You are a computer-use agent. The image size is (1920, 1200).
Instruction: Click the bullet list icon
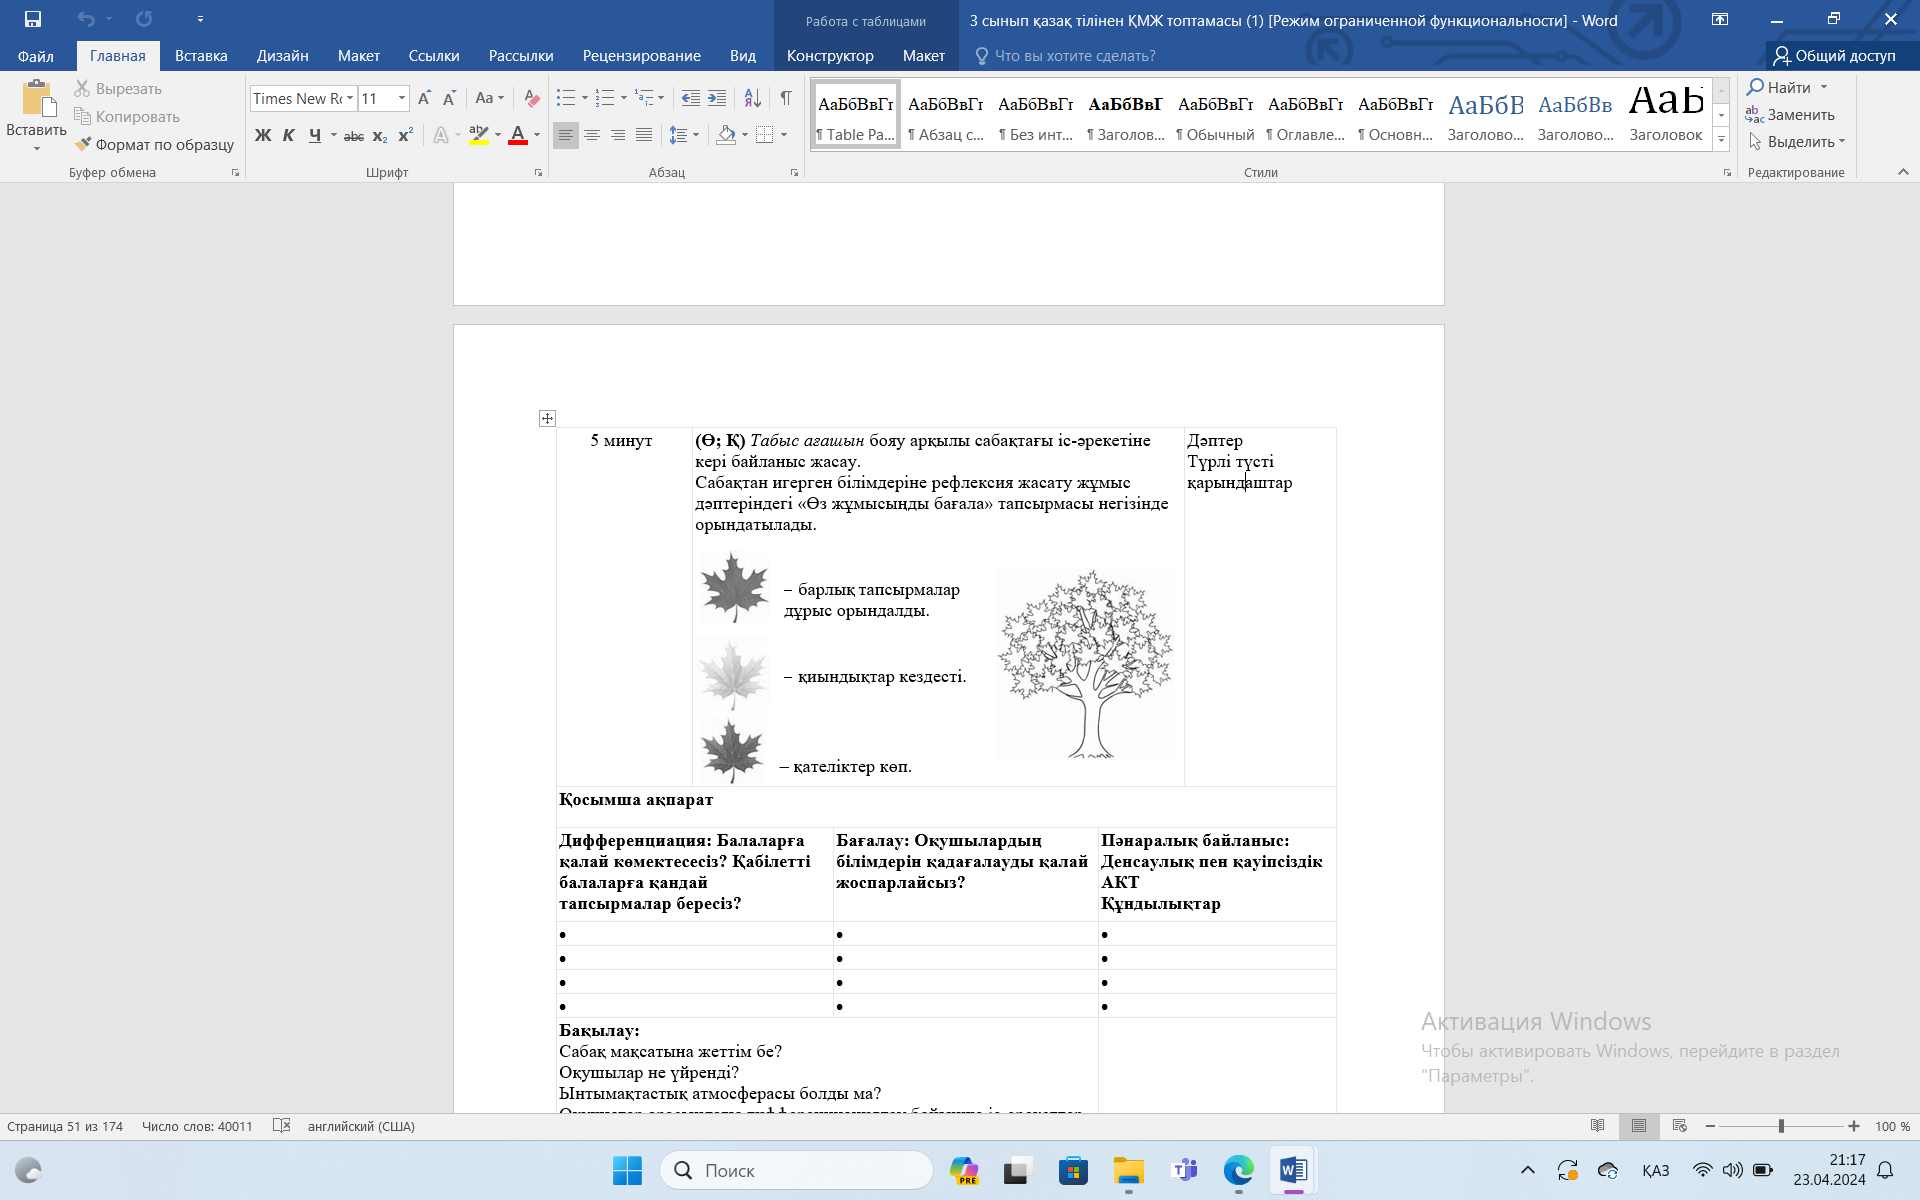(x=566, y=98)
